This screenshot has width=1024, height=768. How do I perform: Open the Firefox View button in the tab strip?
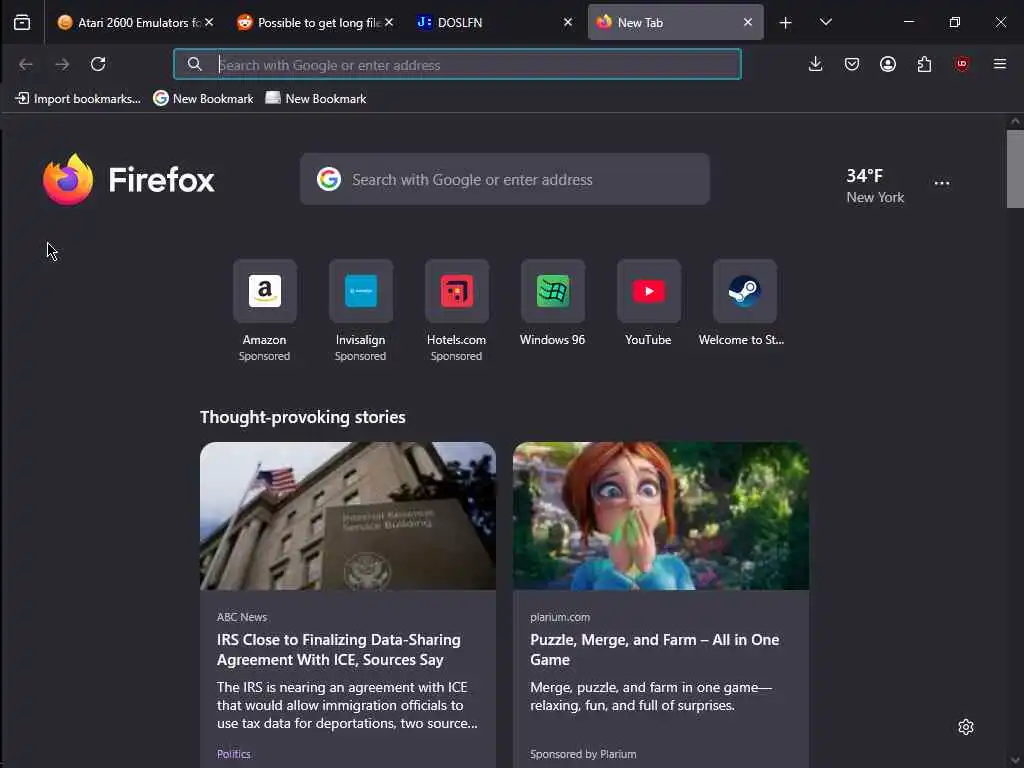click(22, 23)
